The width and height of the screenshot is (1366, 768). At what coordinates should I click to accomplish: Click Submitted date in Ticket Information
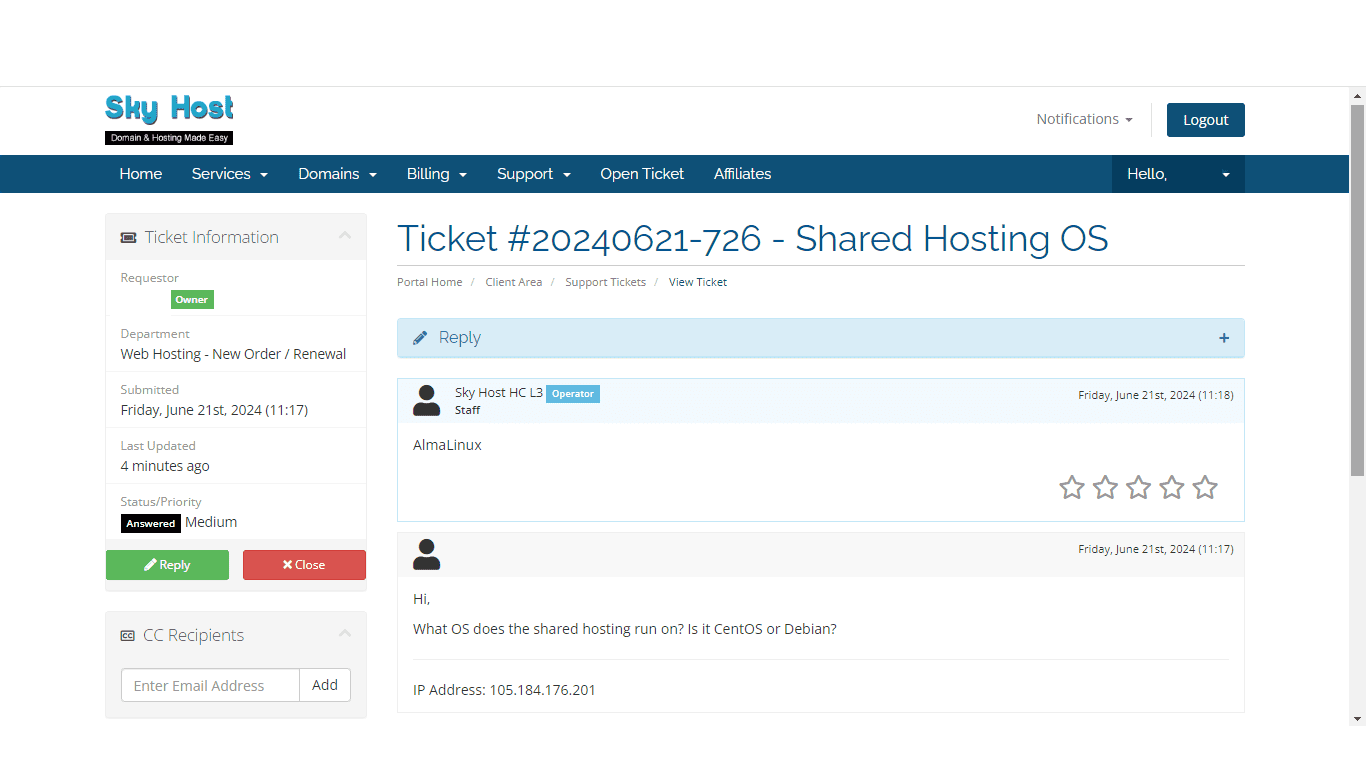(214, 410)
